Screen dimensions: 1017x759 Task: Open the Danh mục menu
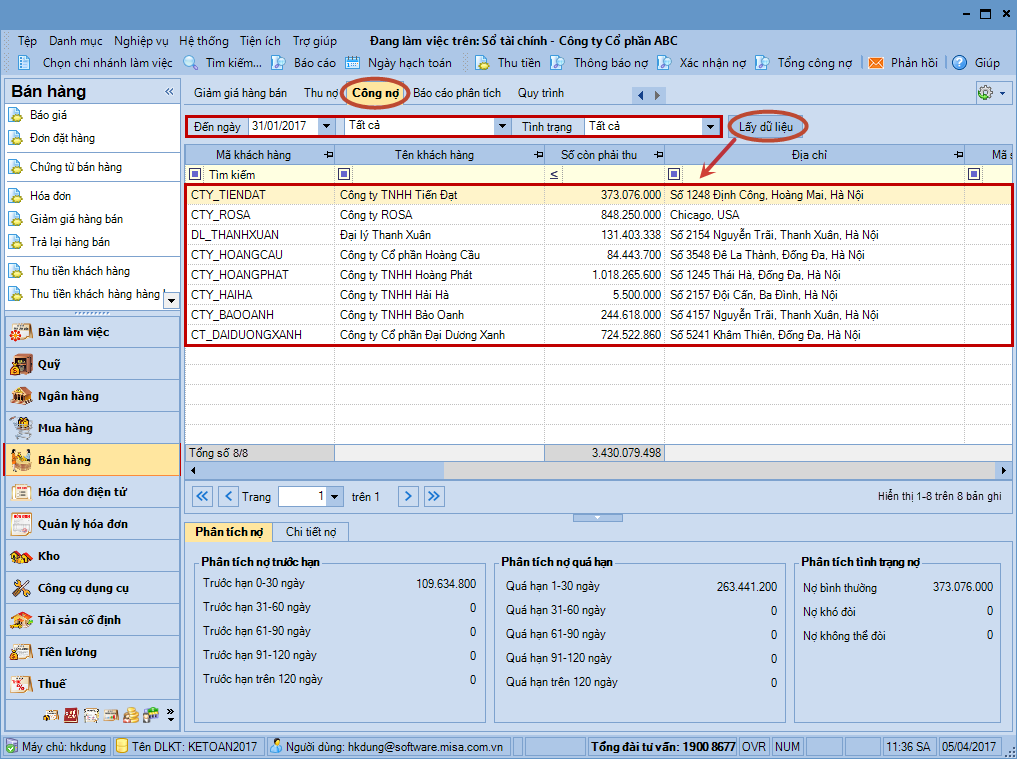click(75, 41)
